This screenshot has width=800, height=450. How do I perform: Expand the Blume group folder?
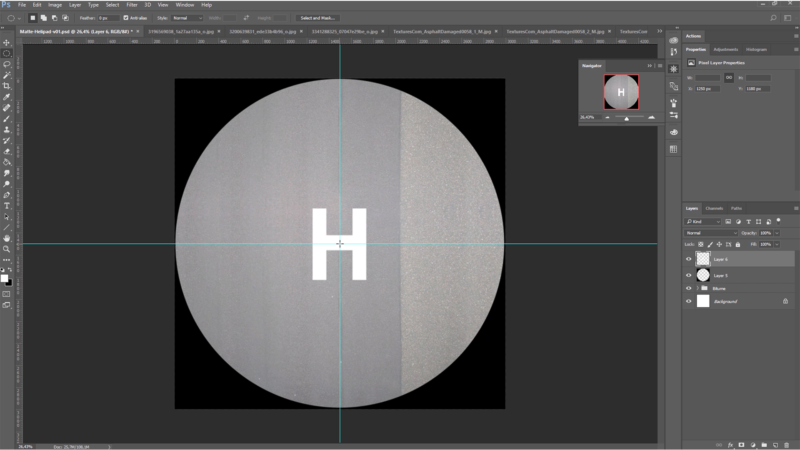pos(697,288)
